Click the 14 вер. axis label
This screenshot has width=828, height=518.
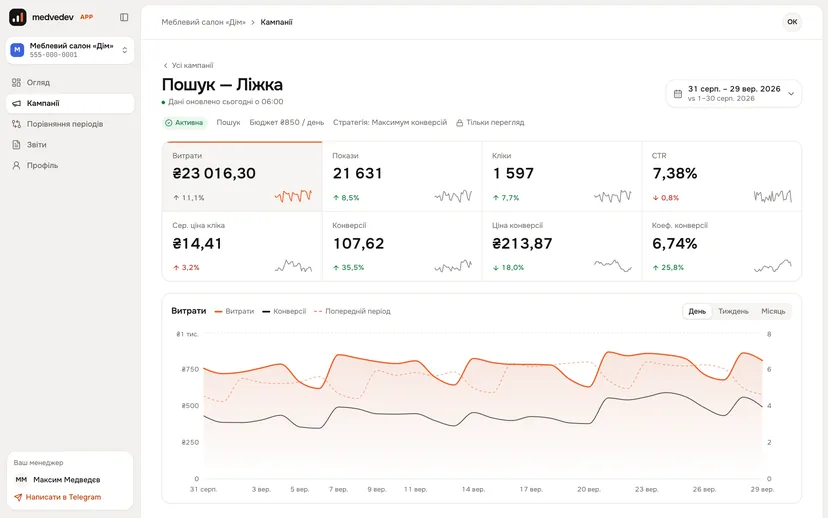point(473,489)
